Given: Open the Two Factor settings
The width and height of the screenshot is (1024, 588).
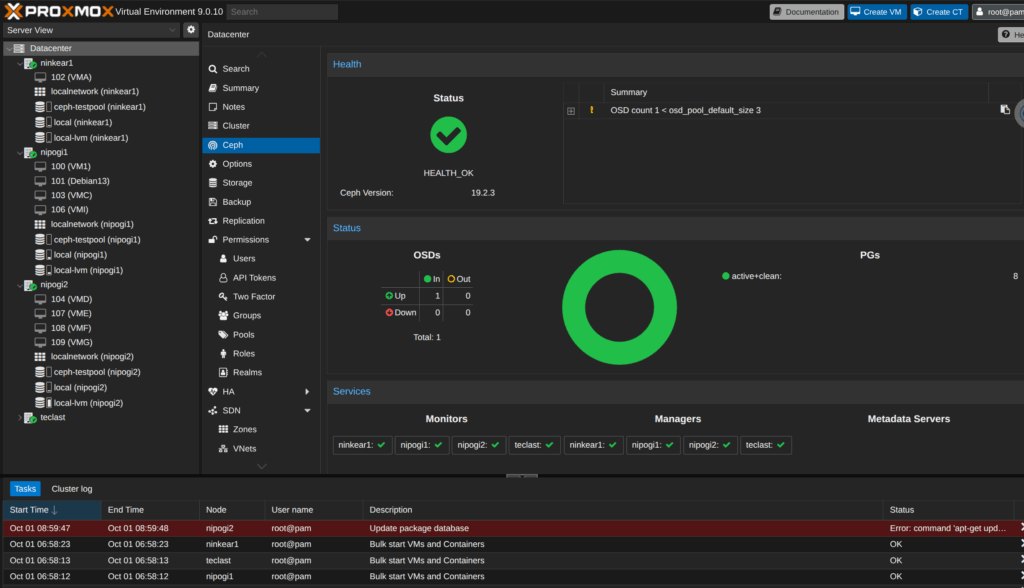Looking at the screenshot, I should 253,297.
